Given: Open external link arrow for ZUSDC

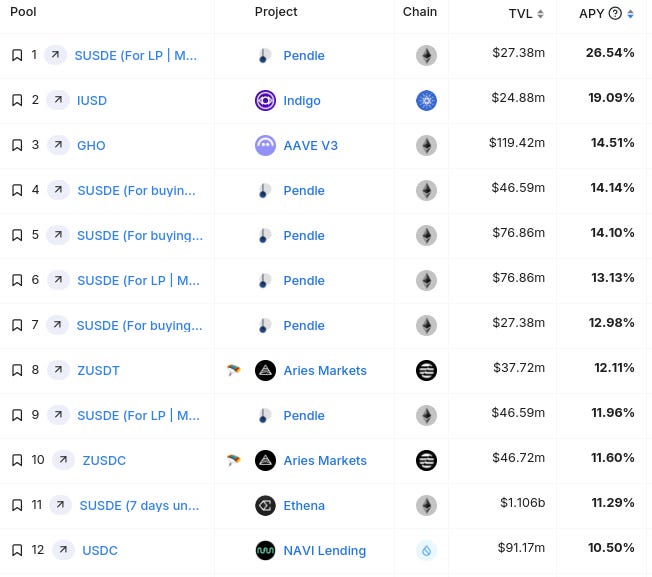Looking at the screenshot, I should (63, 460).
